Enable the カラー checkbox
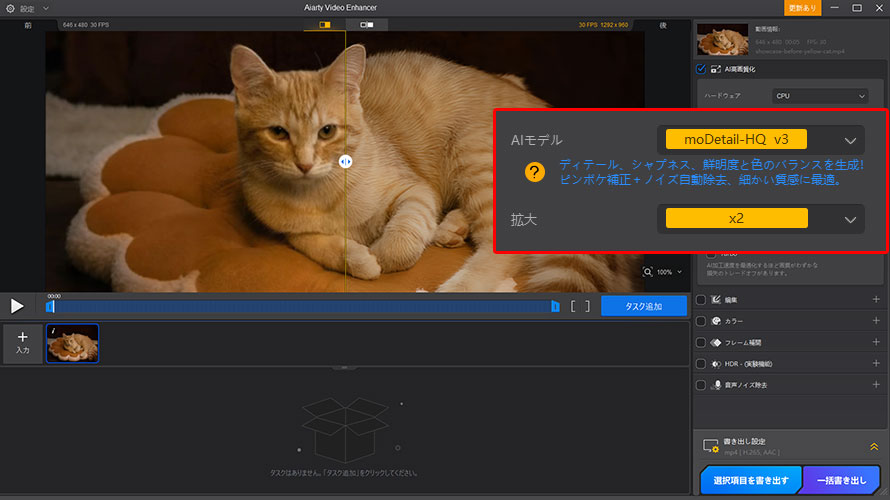890x500 pixels. (701, 321)
